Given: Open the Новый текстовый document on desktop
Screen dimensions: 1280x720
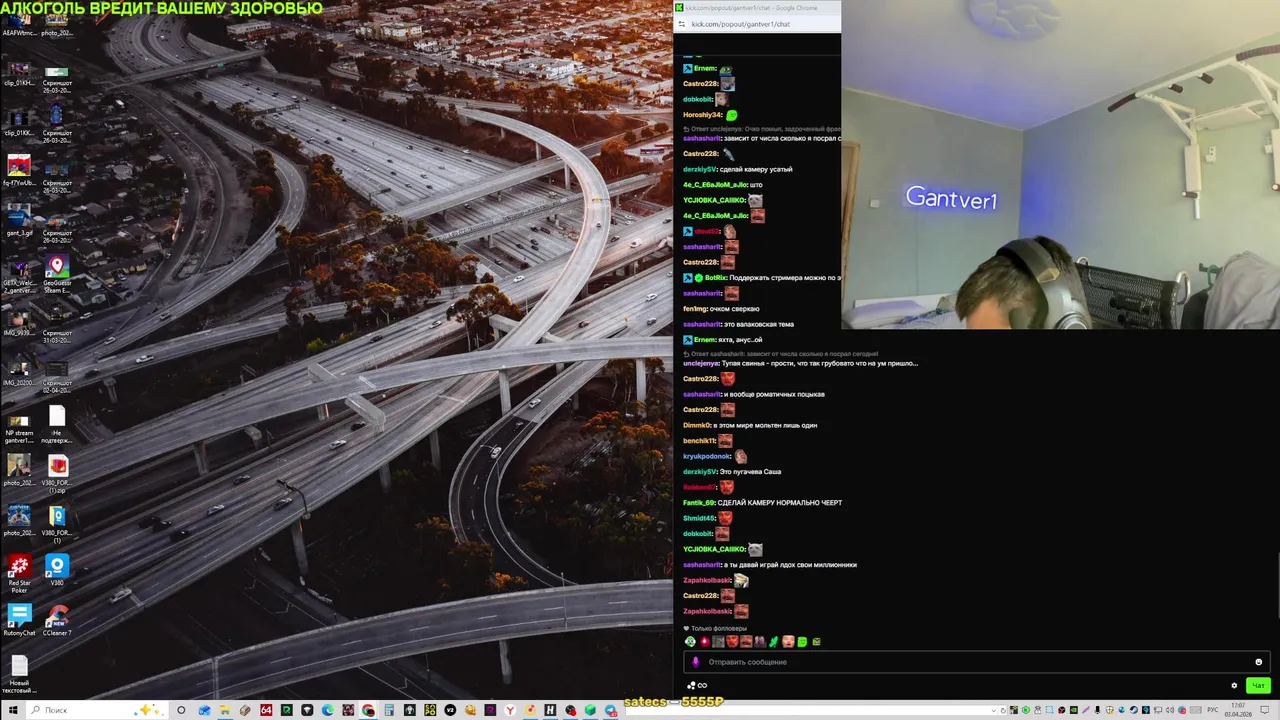Looking at the screenshot, I should 18,673.
